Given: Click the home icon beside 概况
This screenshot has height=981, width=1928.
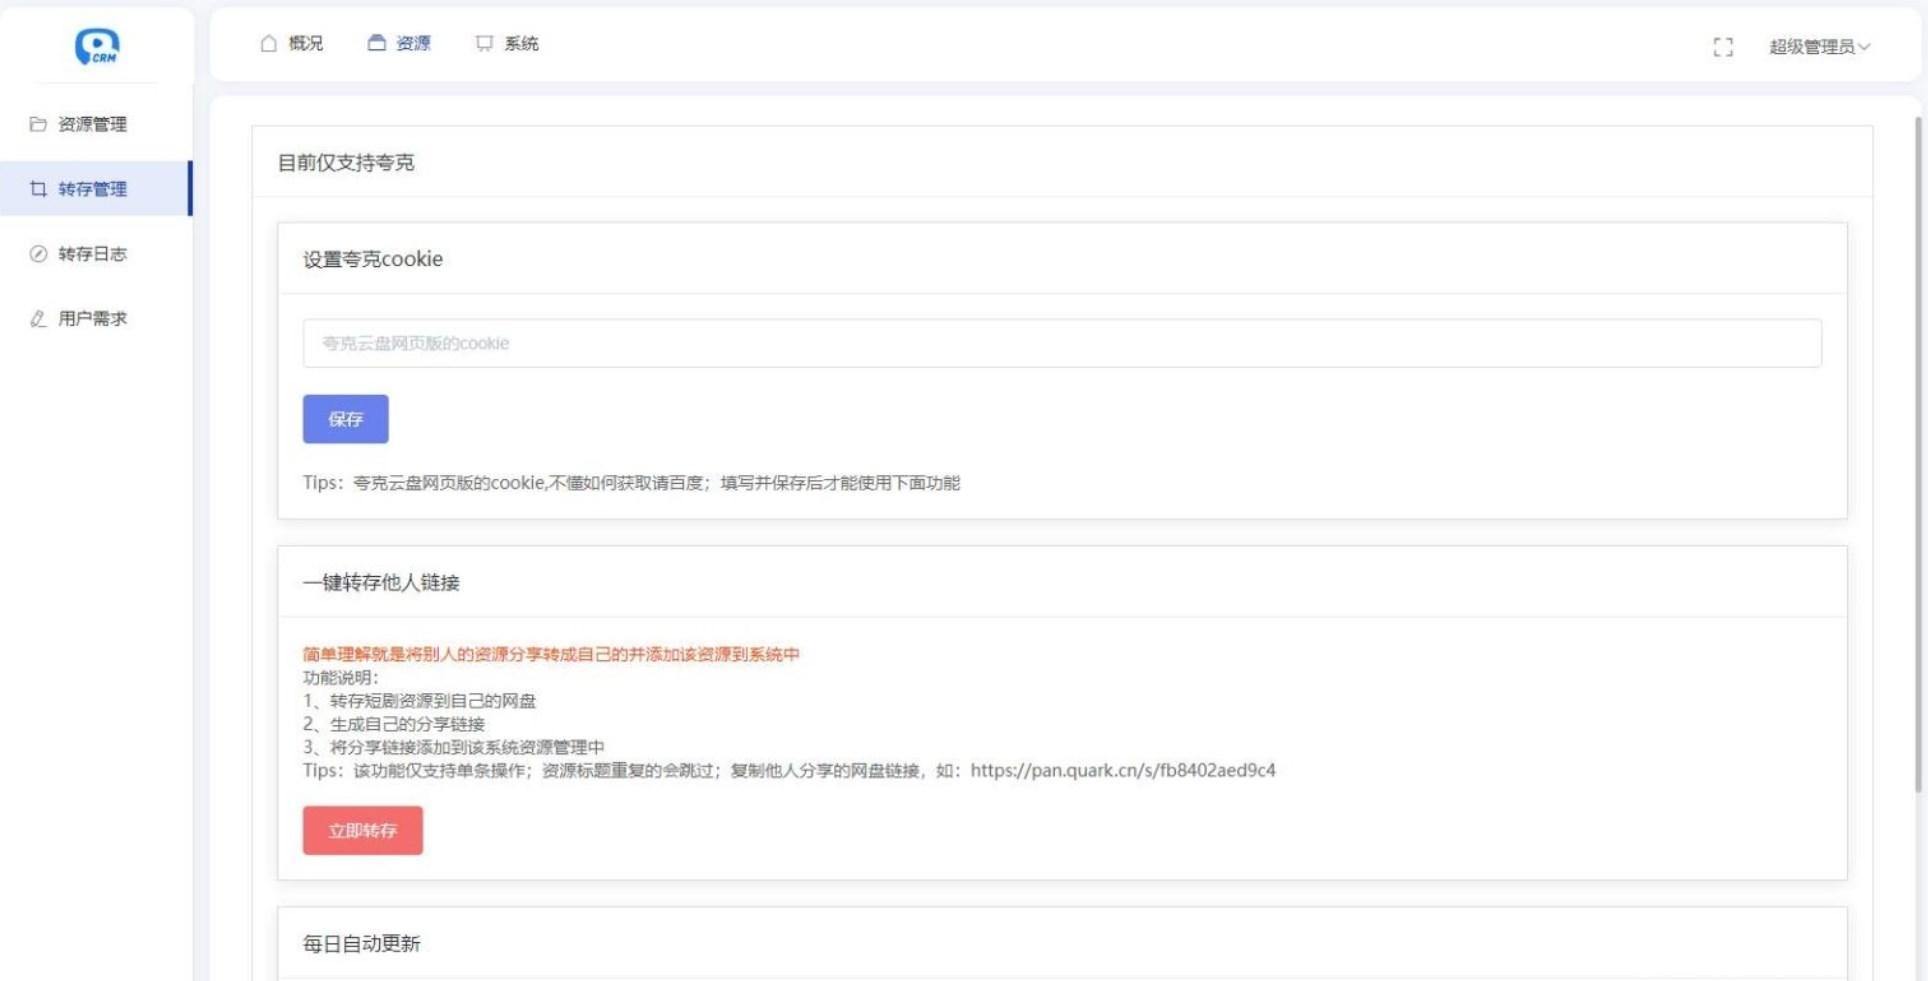Looking at the screenshot, I should [268, 43].
